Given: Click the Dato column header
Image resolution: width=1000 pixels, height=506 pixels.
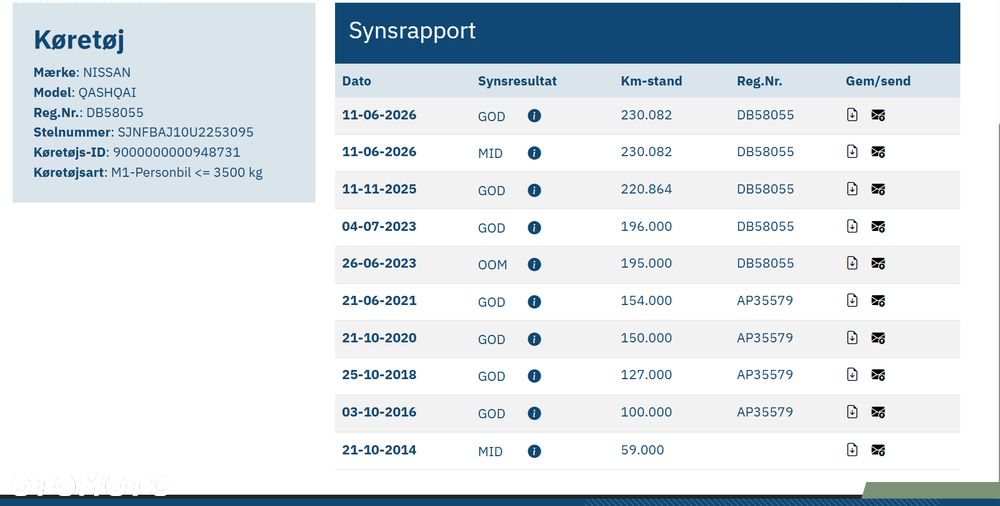Looking at the screenshot, I should pyautogui.click(x=357, y=81).
